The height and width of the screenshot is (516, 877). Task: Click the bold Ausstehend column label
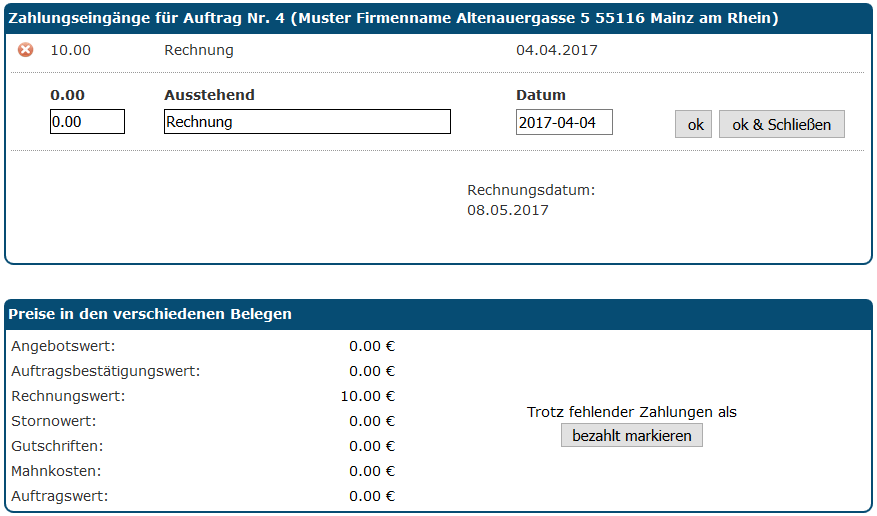point(209,96)
